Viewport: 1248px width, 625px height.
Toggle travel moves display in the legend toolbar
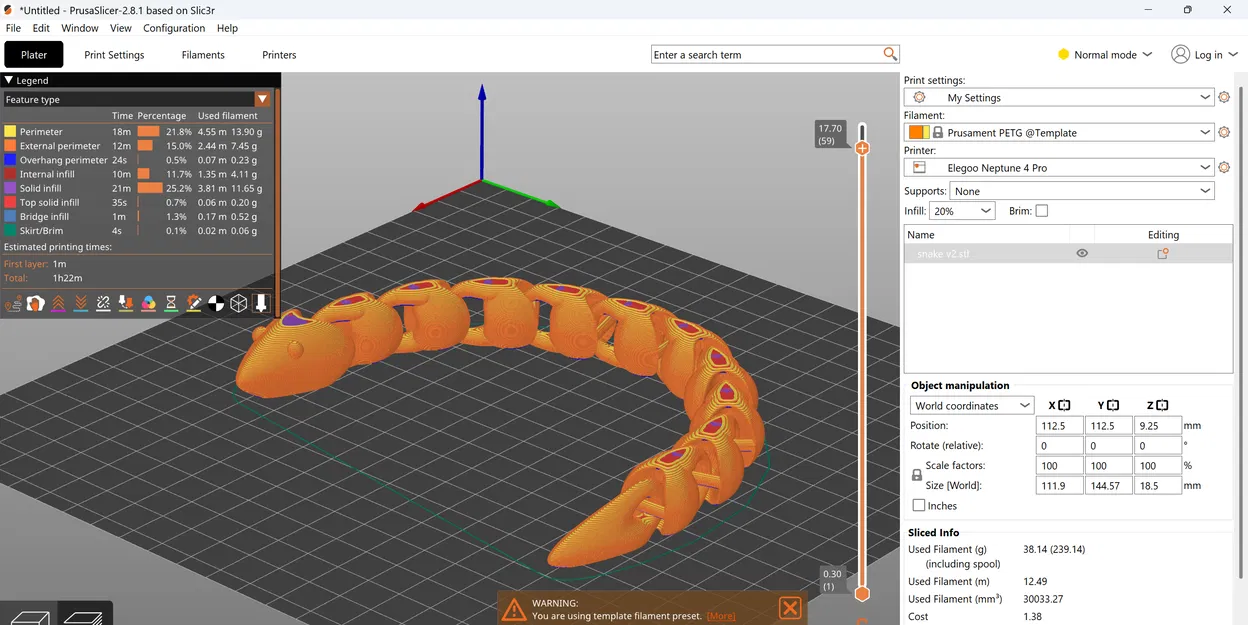click(x=13, y=303)
